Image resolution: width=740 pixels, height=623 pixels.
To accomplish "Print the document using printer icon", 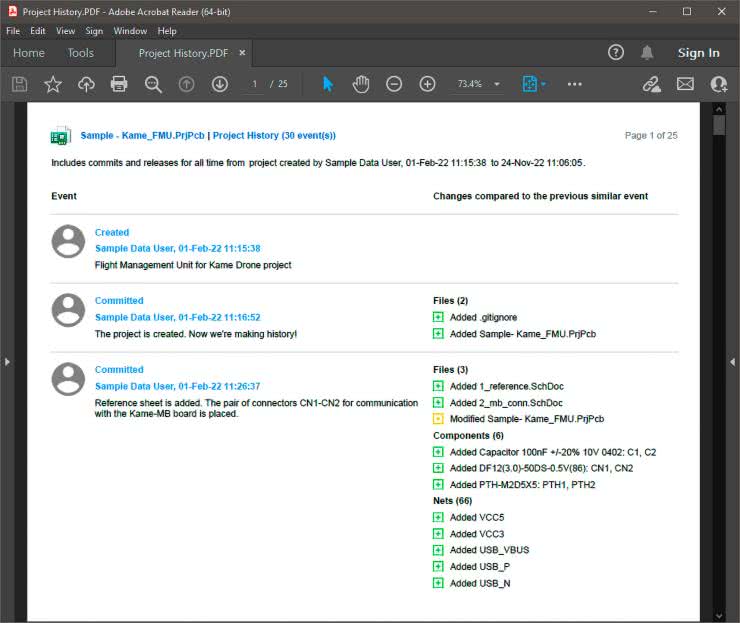I will (119, 84).
